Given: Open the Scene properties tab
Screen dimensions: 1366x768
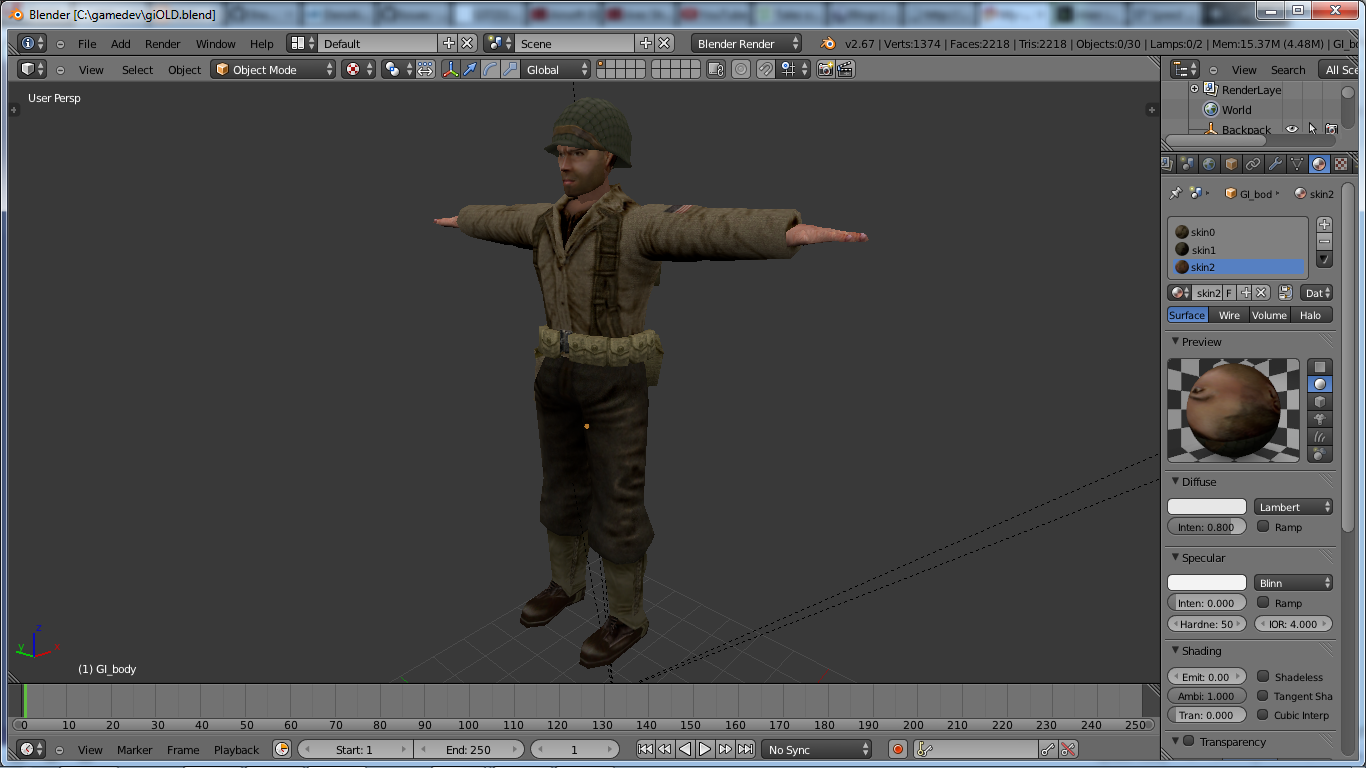Looking at the screenshot, I should click(1187, 164).
